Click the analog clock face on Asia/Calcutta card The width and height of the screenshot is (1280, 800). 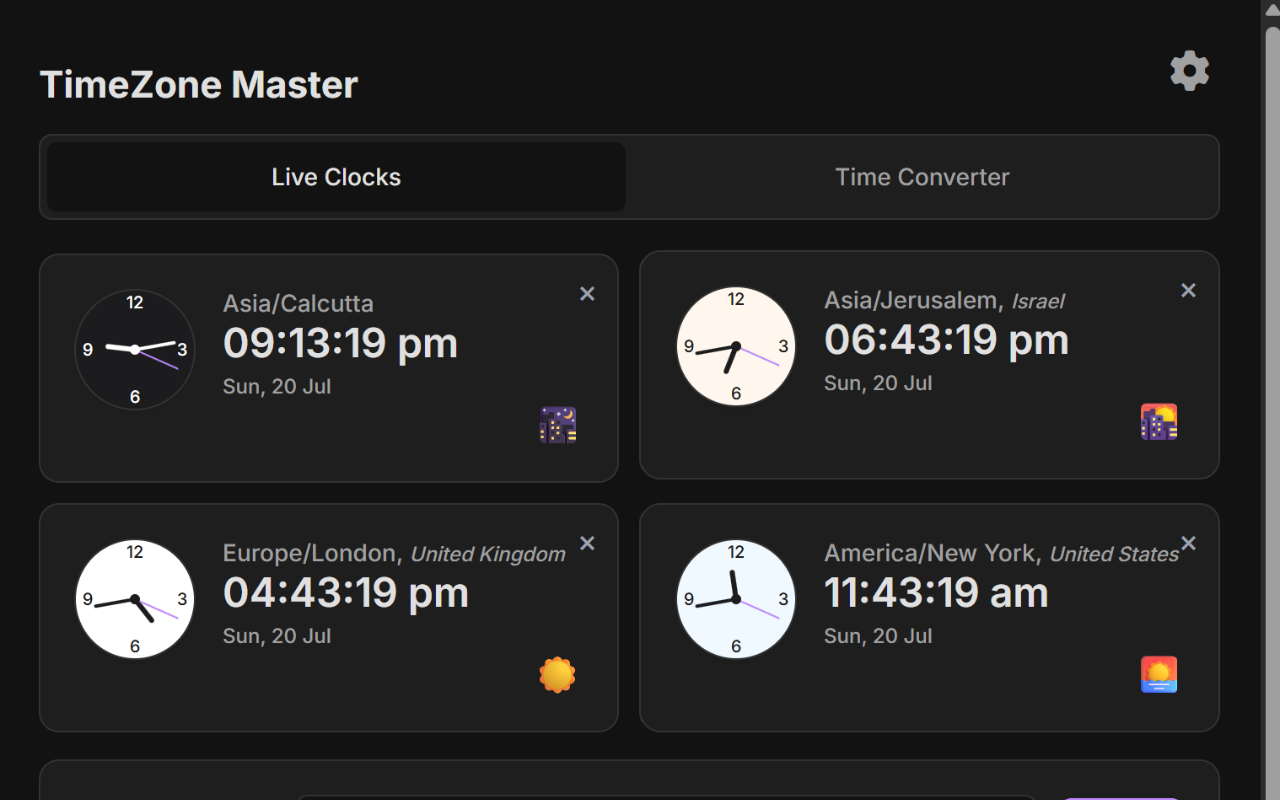pos(134,349)
